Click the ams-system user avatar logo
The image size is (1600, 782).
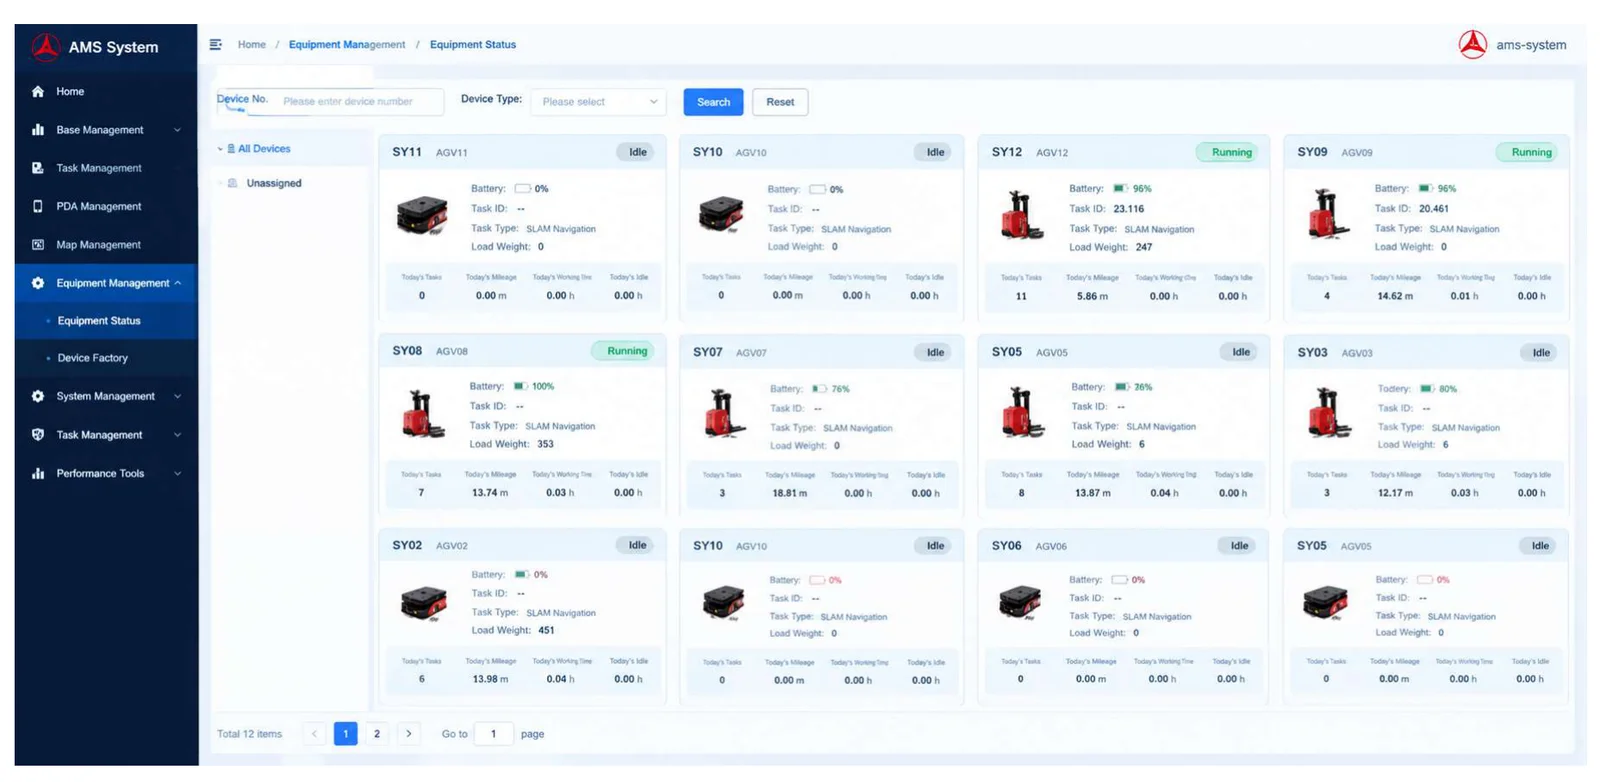click(x=1472, y=45)
